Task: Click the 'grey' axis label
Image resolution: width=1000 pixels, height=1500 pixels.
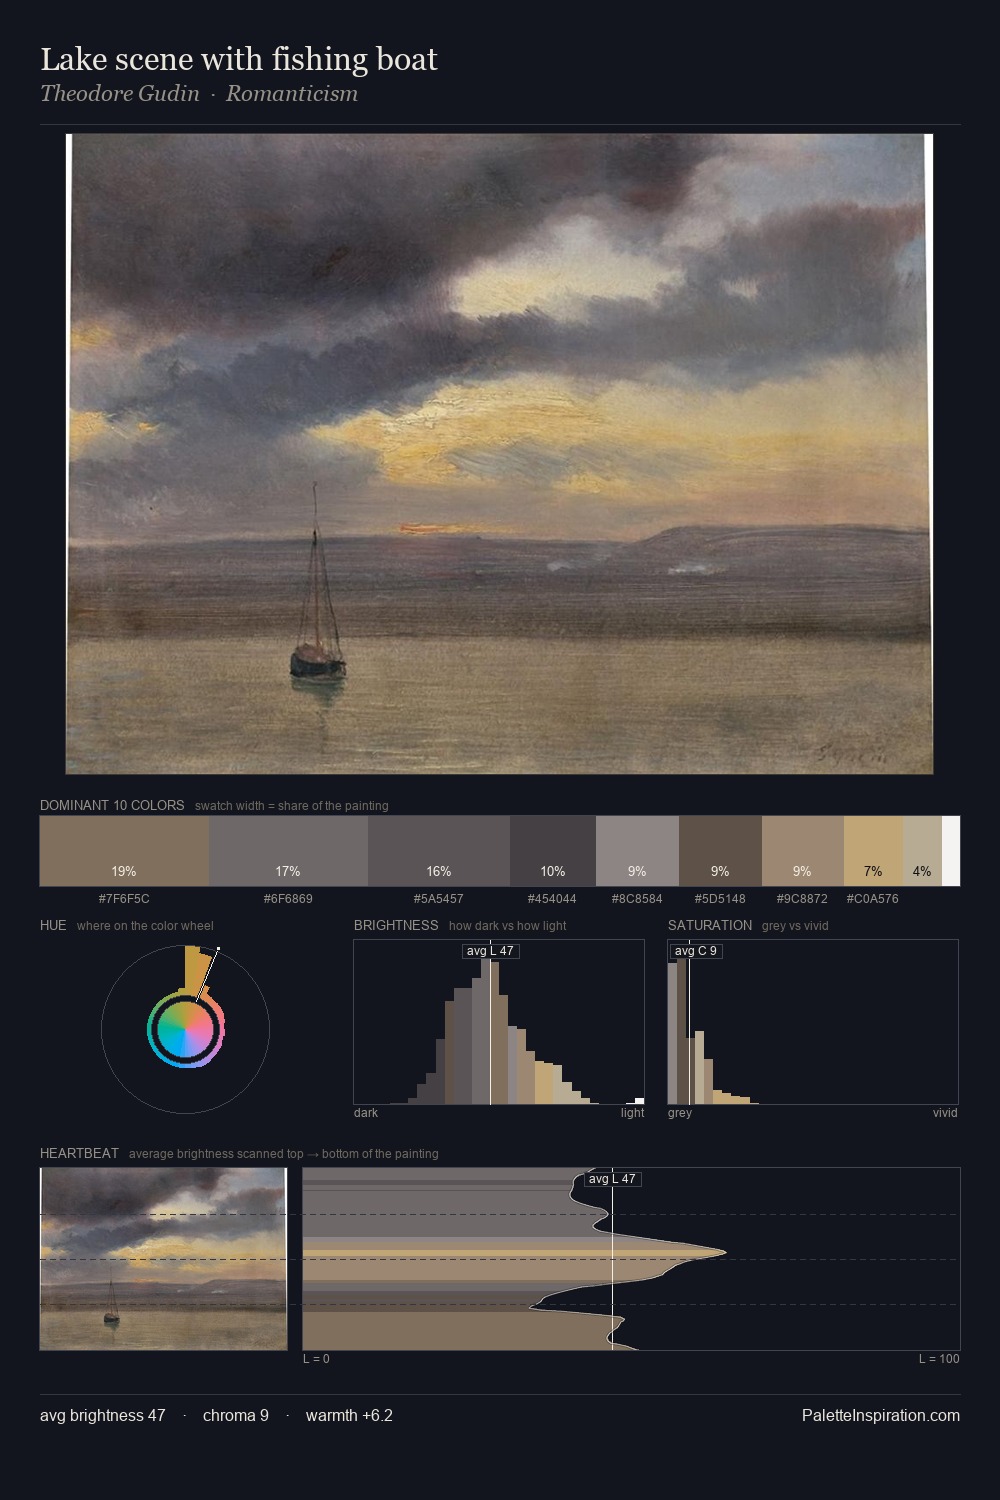Action: pos(680,1113)
